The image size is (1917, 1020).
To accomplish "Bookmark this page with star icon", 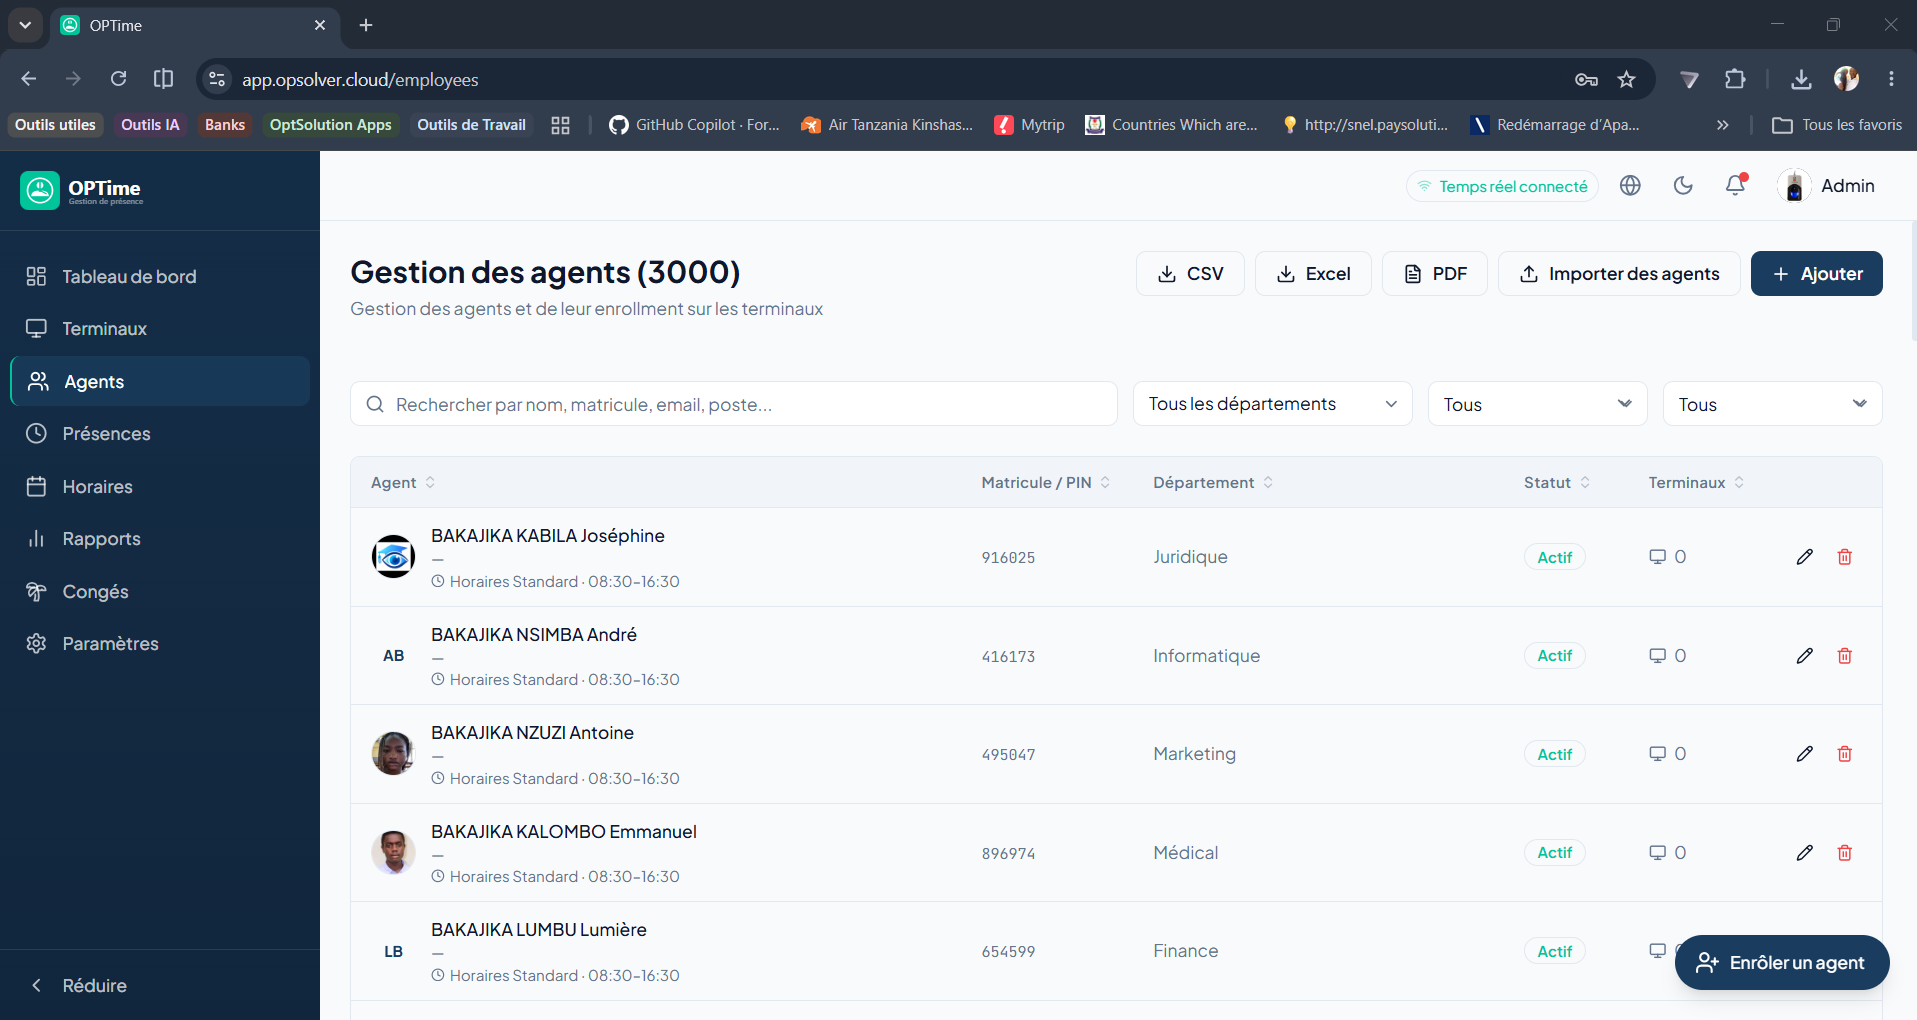I will point(1627,79).
